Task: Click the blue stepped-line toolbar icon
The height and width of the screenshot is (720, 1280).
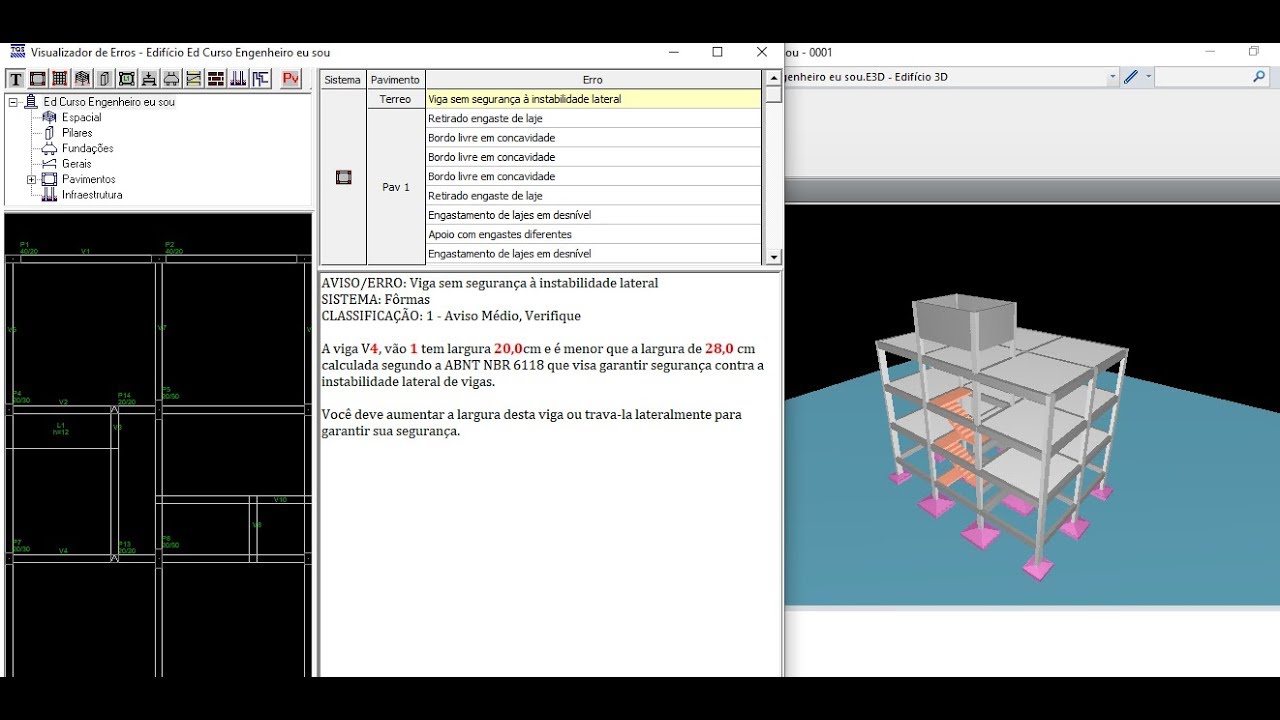Action: 260,79
